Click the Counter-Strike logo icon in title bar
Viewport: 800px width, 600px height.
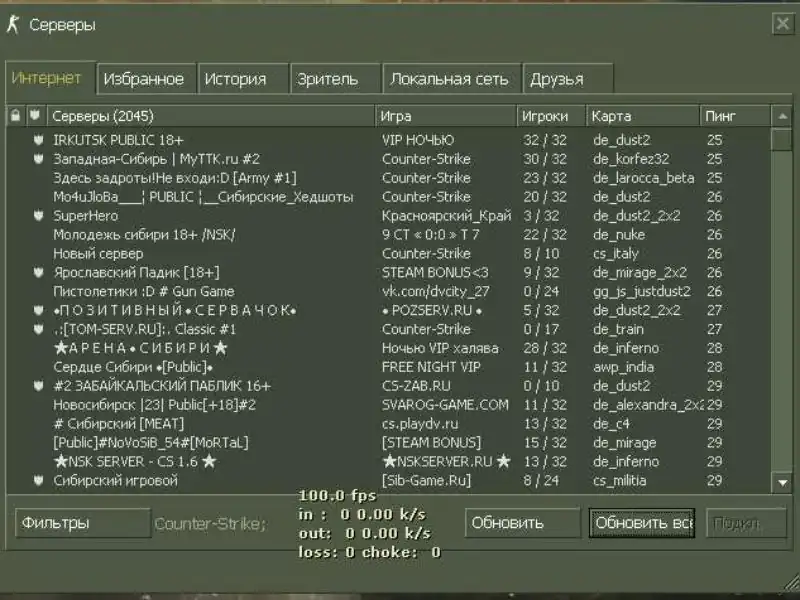tap(13, 25)
